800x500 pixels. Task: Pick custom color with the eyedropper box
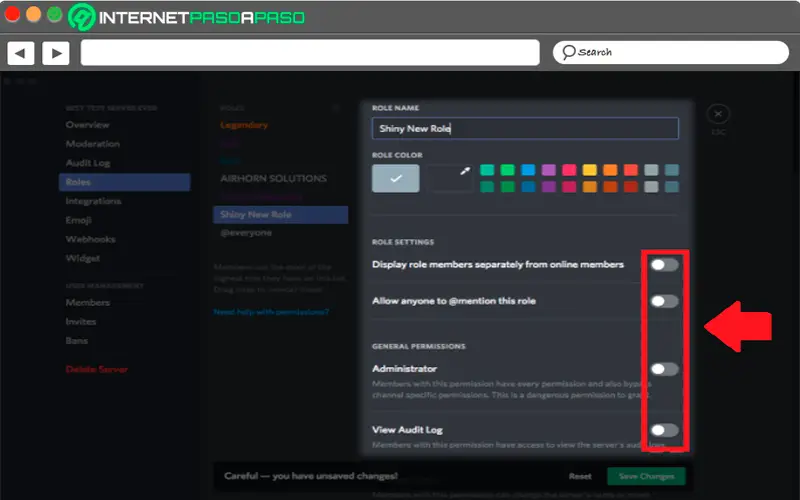(449, 178)
